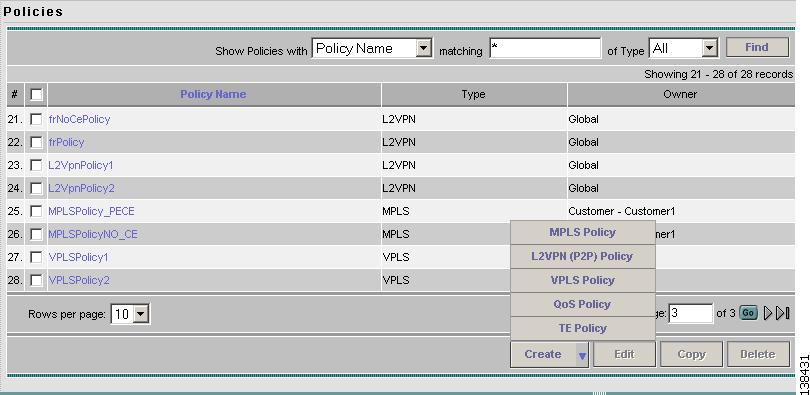Jump to last page arrow
This screenshot has width=810, height=395.
783,313
